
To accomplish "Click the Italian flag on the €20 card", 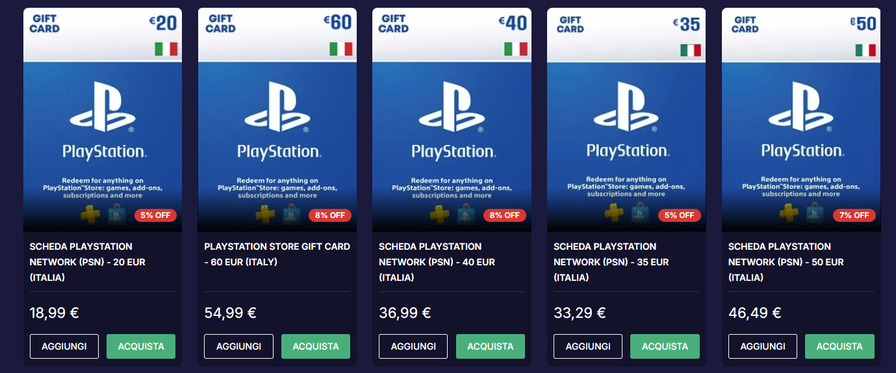I will [x=166, y=49].
